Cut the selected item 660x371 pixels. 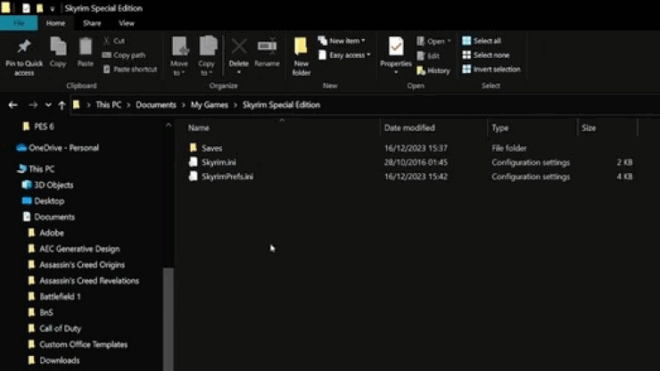point(114,41)
